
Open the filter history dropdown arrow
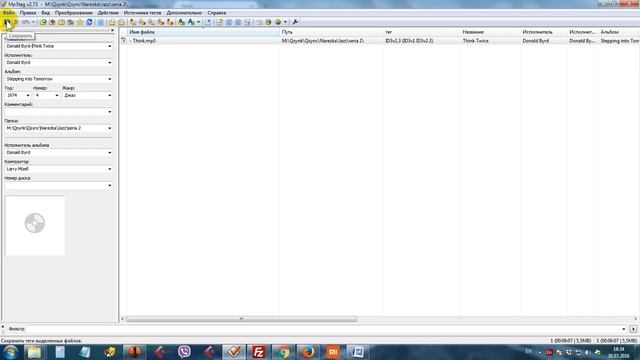point(624,329)
